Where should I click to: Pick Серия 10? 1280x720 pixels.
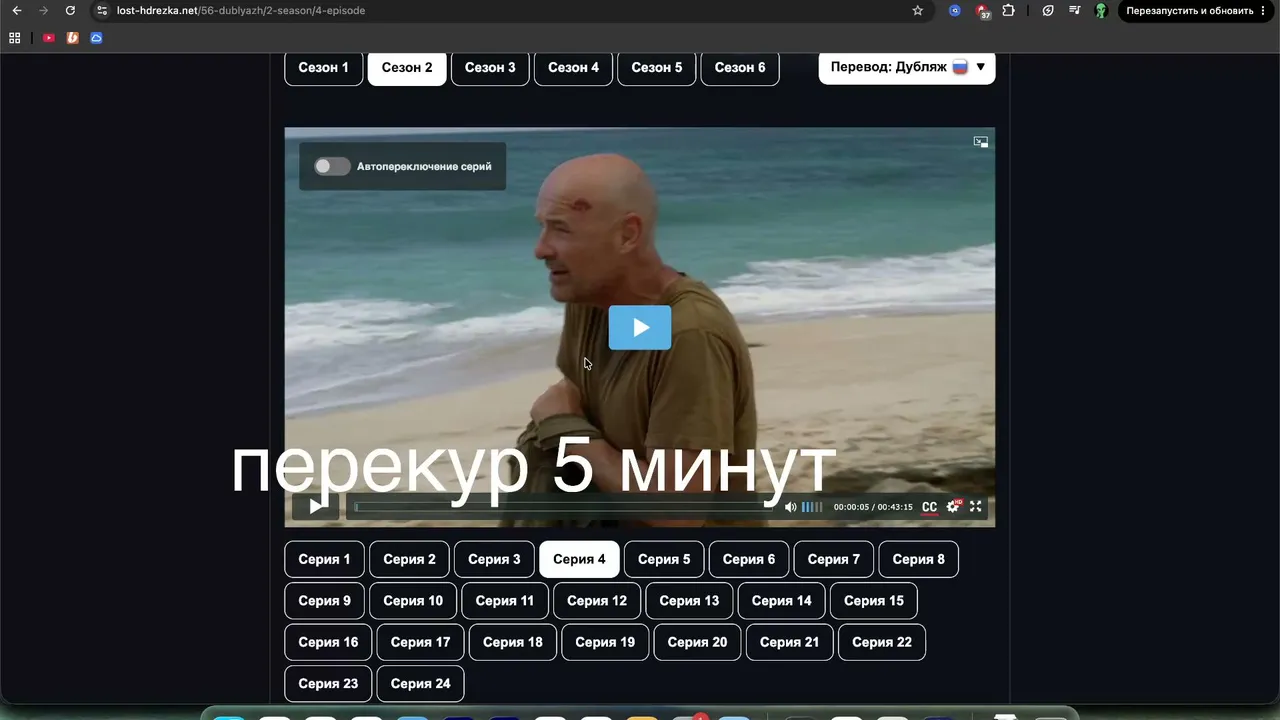tap(413, 600)
